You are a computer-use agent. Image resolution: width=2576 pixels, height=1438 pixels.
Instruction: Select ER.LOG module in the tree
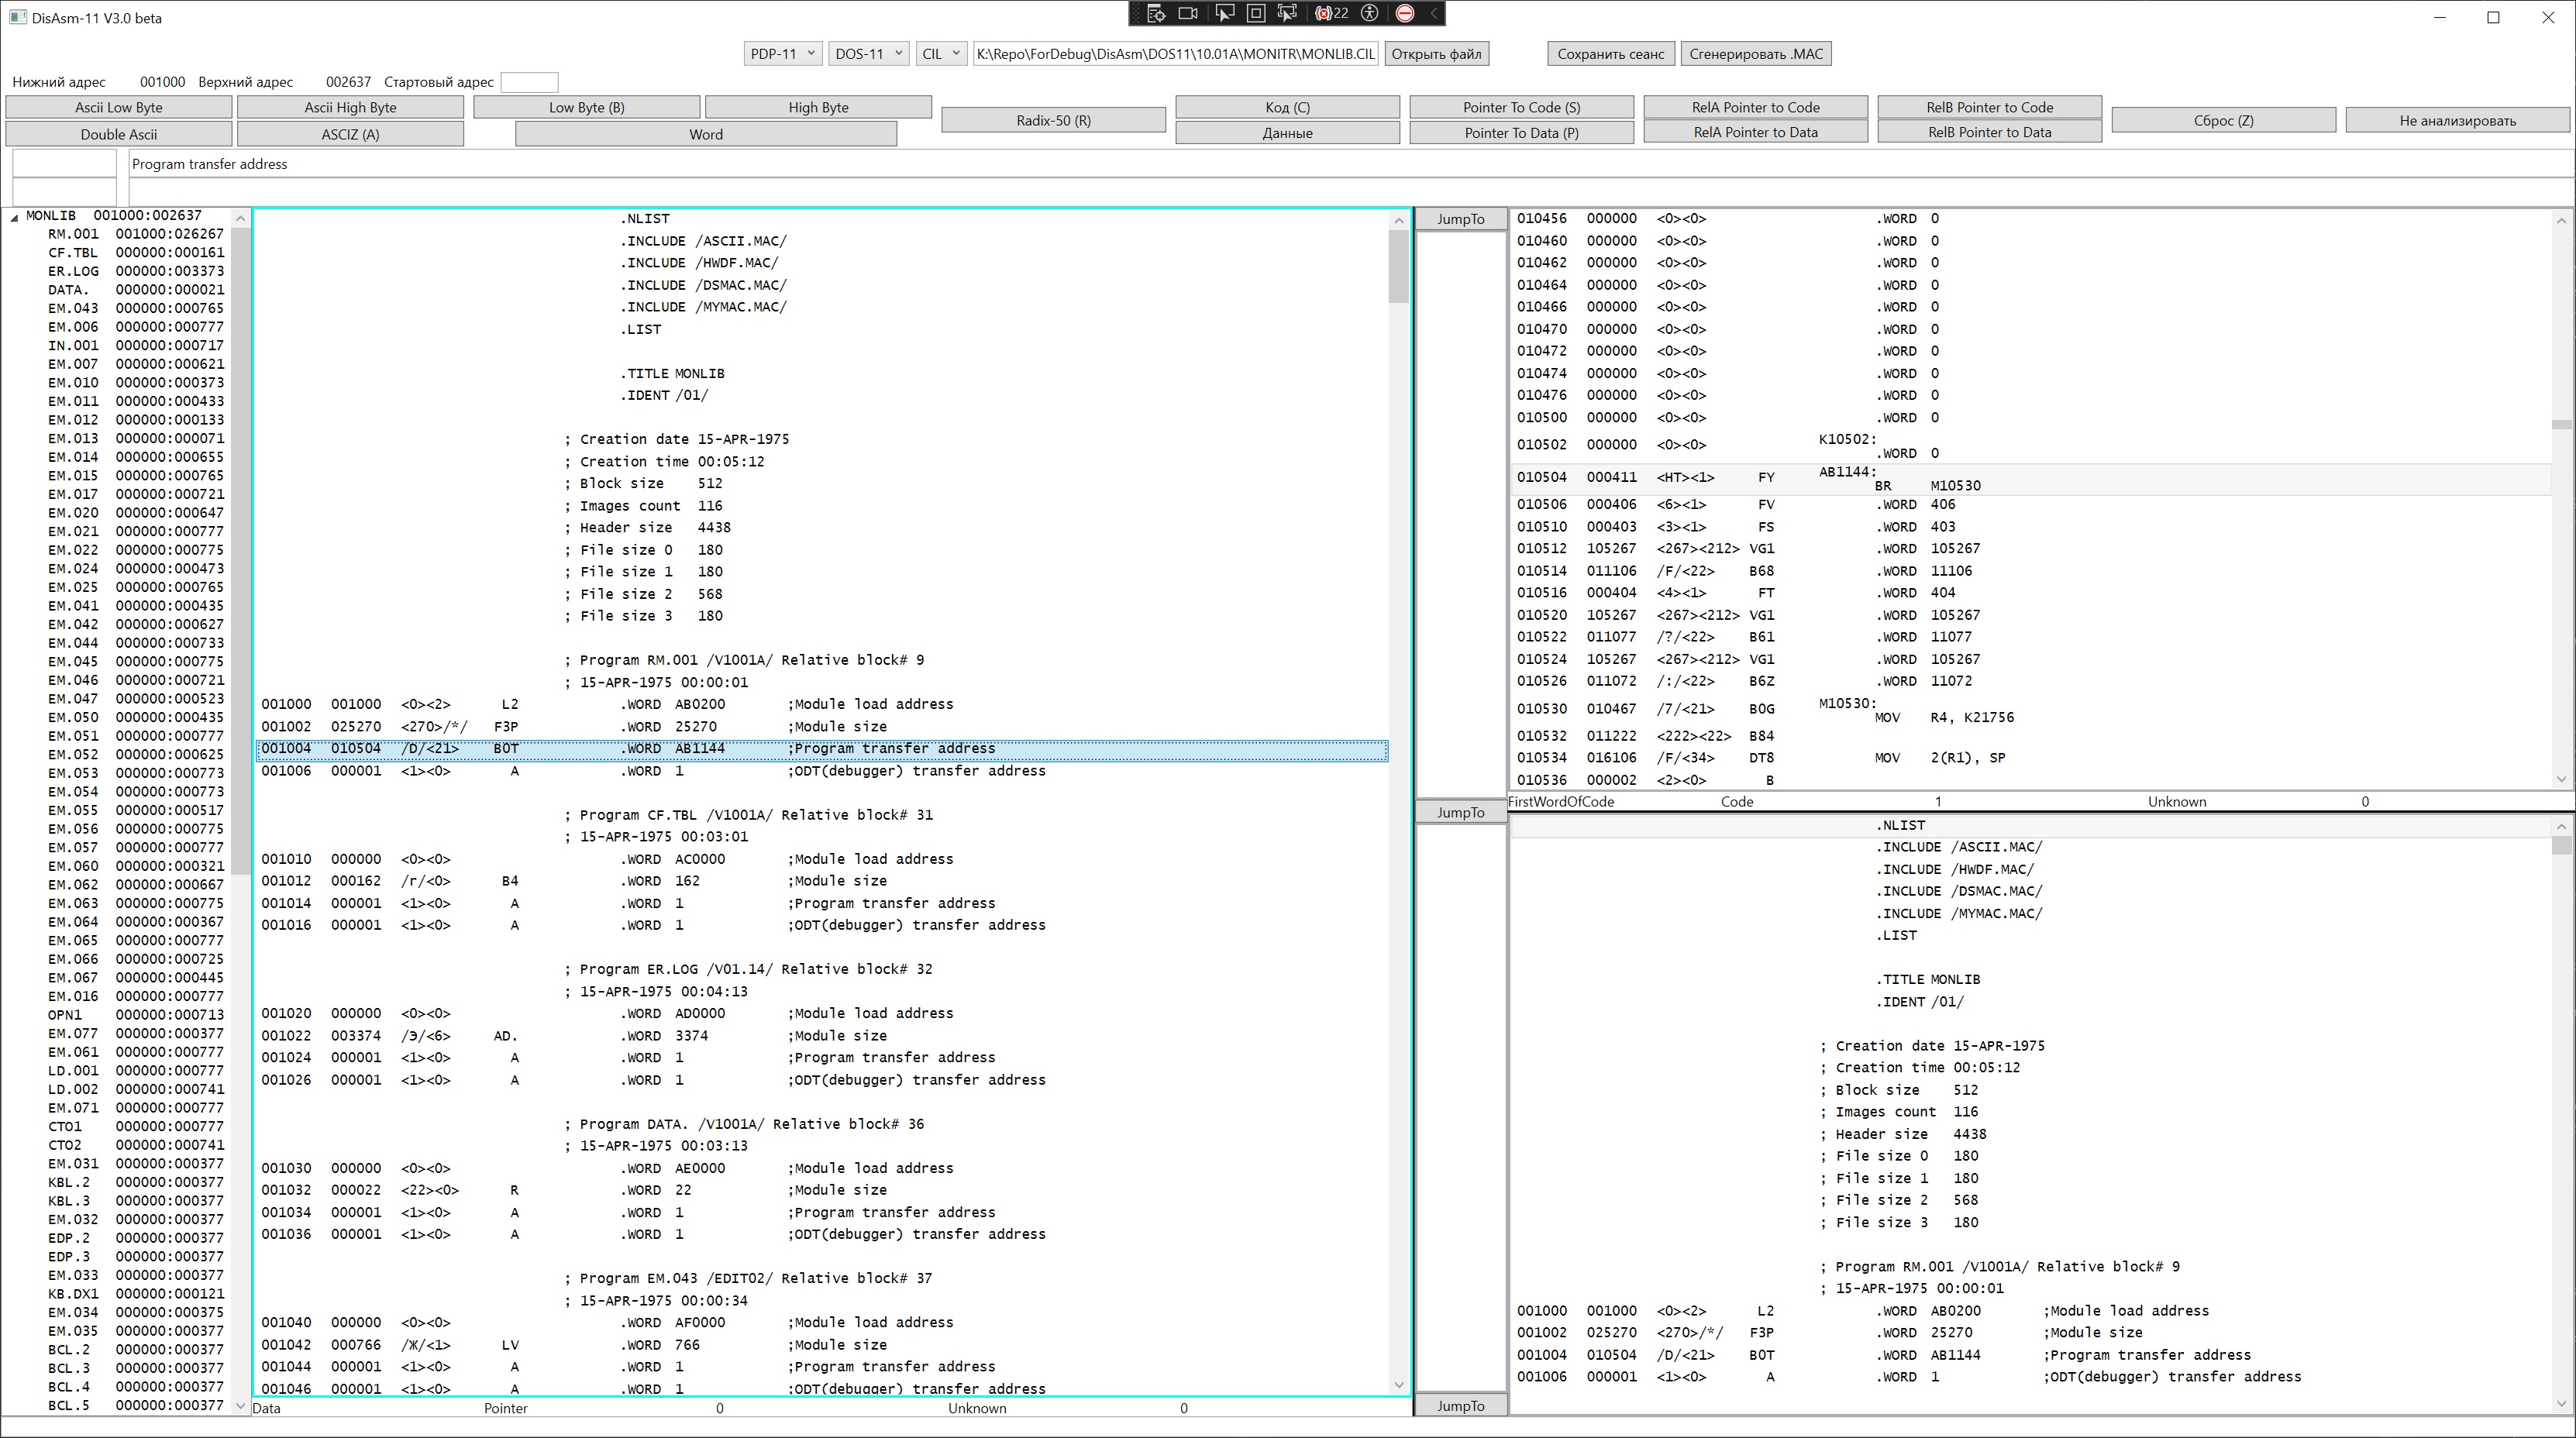pos(74,271)
